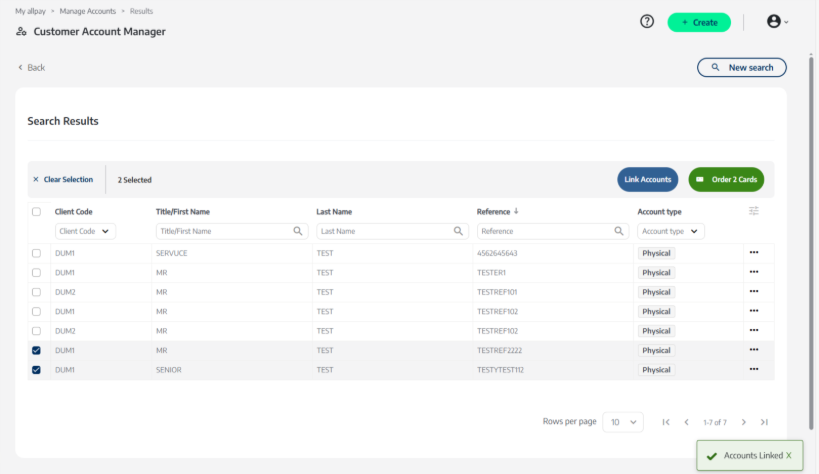Click the 2 Selected label
Image resolution: width=819 pixels, height=474 pixels.
(x=134, y=180)
